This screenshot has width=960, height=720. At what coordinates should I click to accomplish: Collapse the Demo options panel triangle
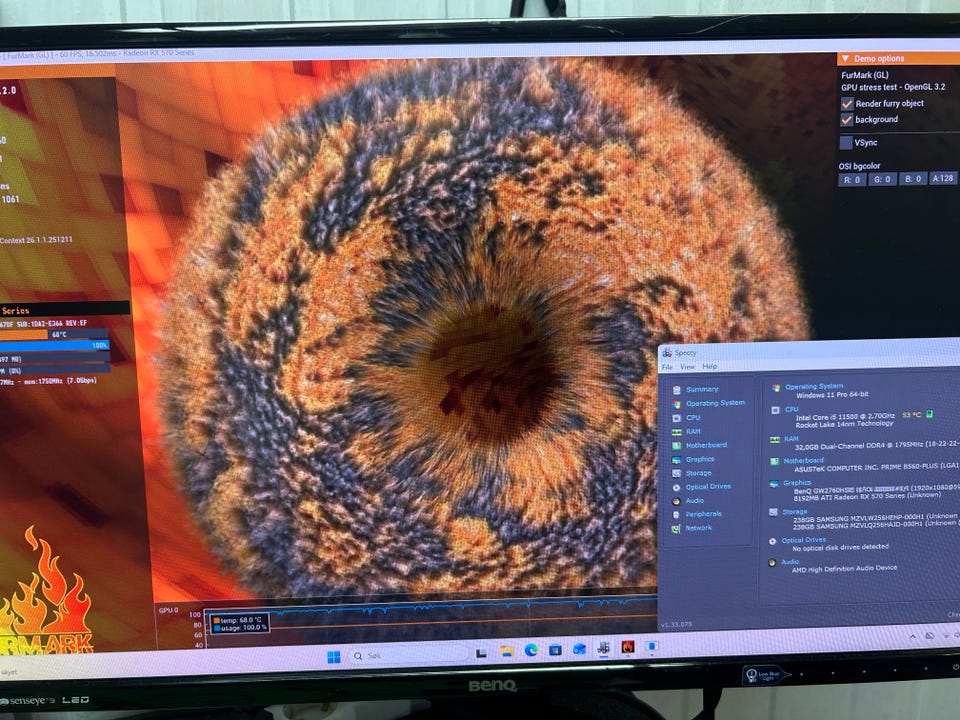tap(845, 59)
